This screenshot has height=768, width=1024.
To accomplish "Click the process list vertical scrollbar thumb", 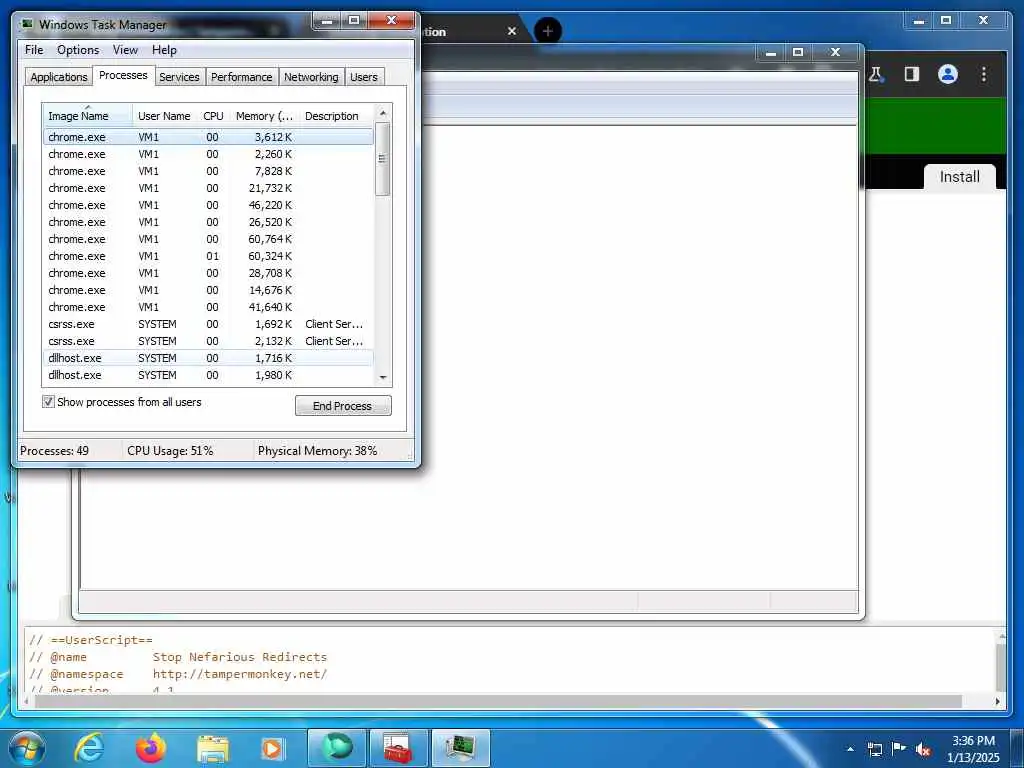I will 383,159.
